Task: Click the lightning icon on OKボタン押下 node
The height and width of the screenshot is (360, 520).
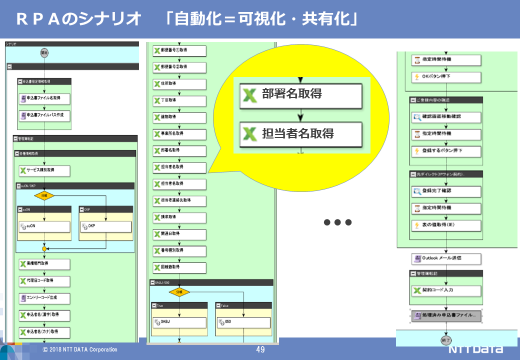Action: (417, 77)
